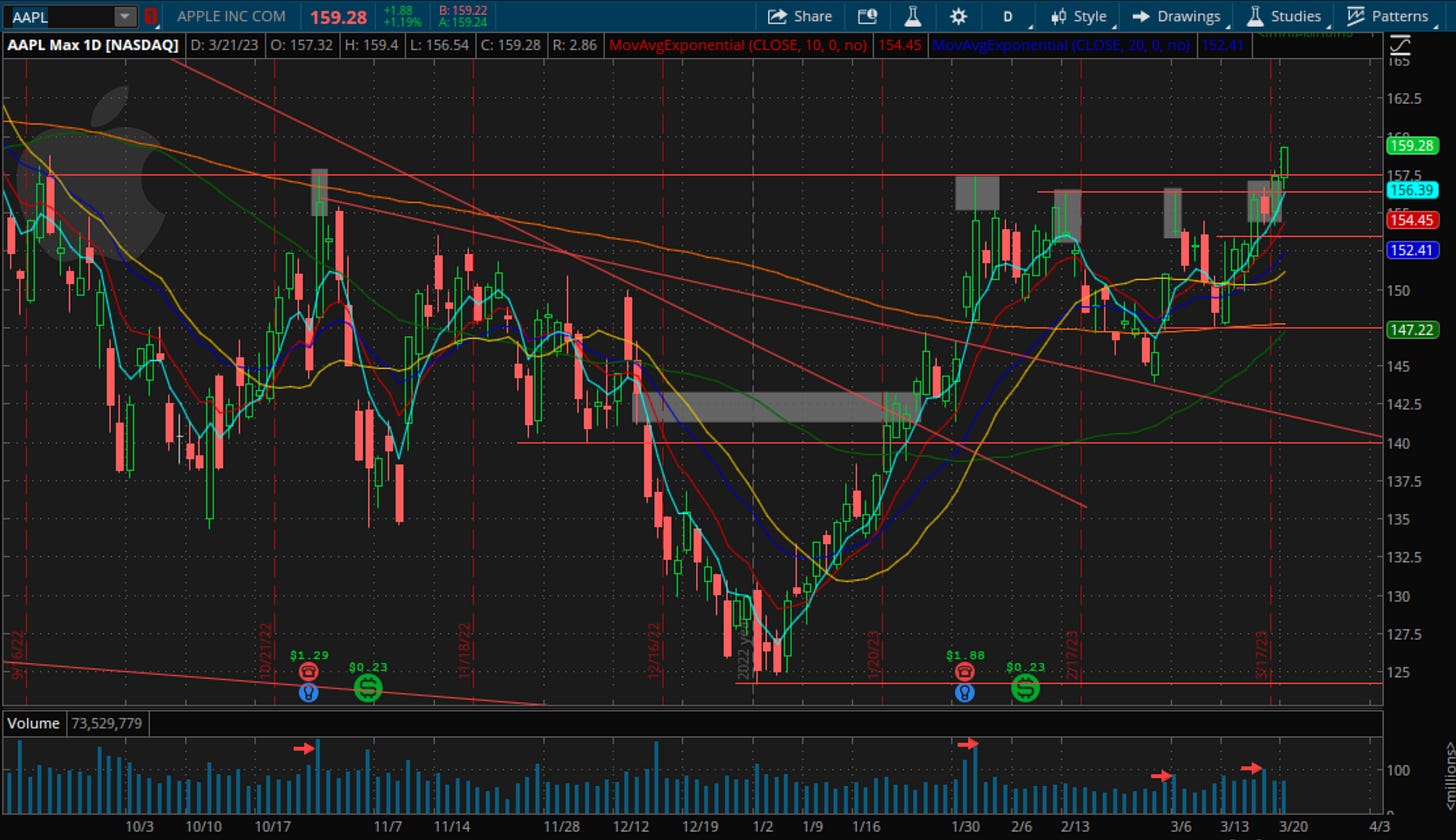Image resolution: width=1456 pixels, height=840 pixels.
Task: Click the <millions> volume axis label
Action: point(1449,774)
